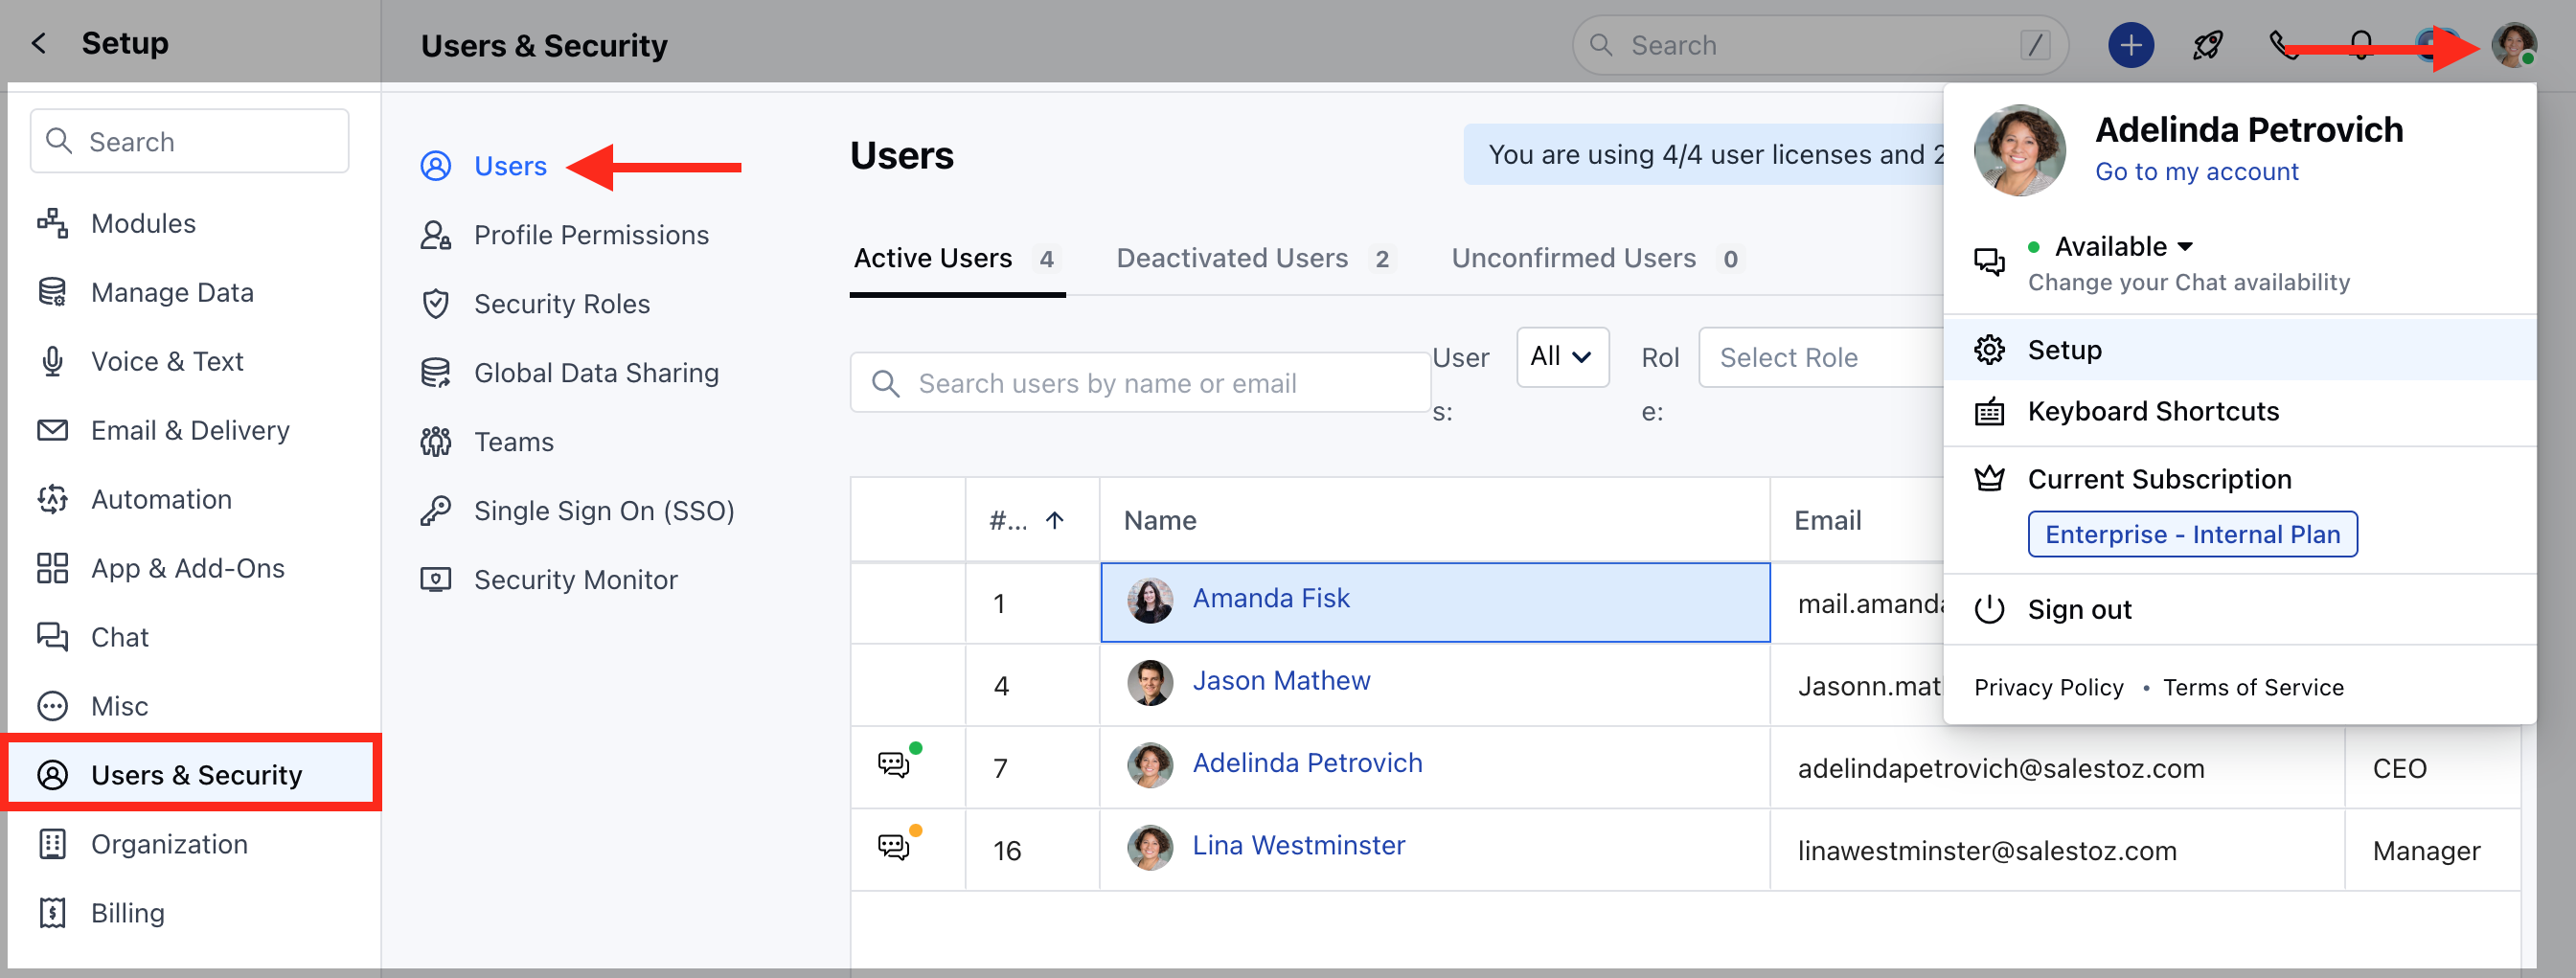Open Keyboard Shortcuts from profile menu
Image resolution: width=2576 pixels, height=978 pixels.
[x=2240, y=411]
